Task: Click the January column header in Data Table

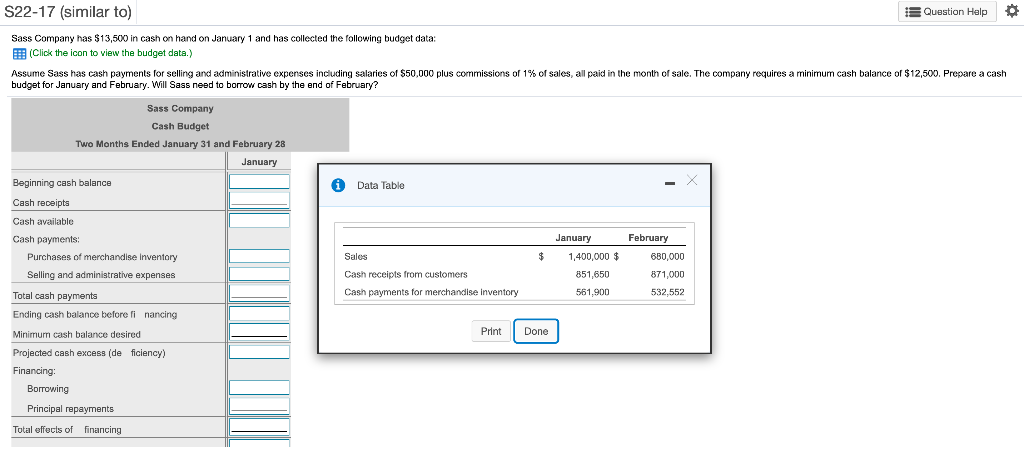Action: click(573, 238)
